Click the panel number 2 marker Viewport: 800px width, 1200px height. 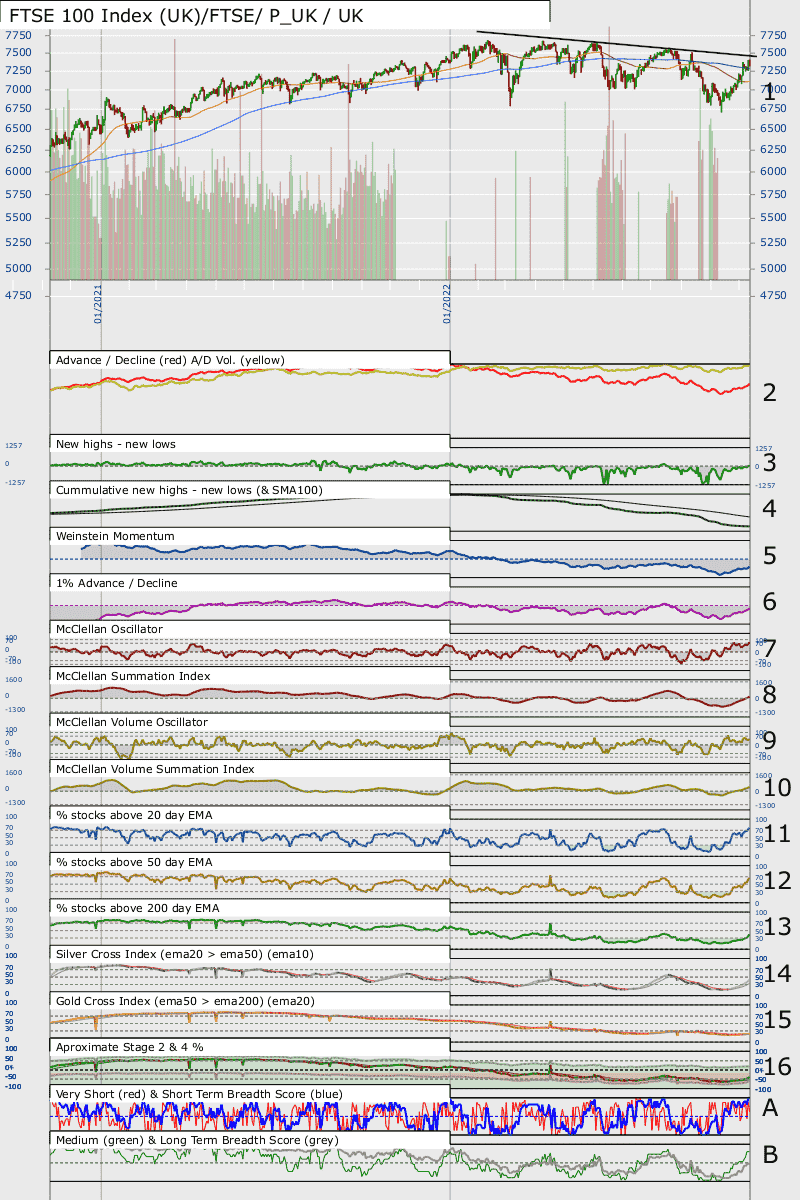769,392
